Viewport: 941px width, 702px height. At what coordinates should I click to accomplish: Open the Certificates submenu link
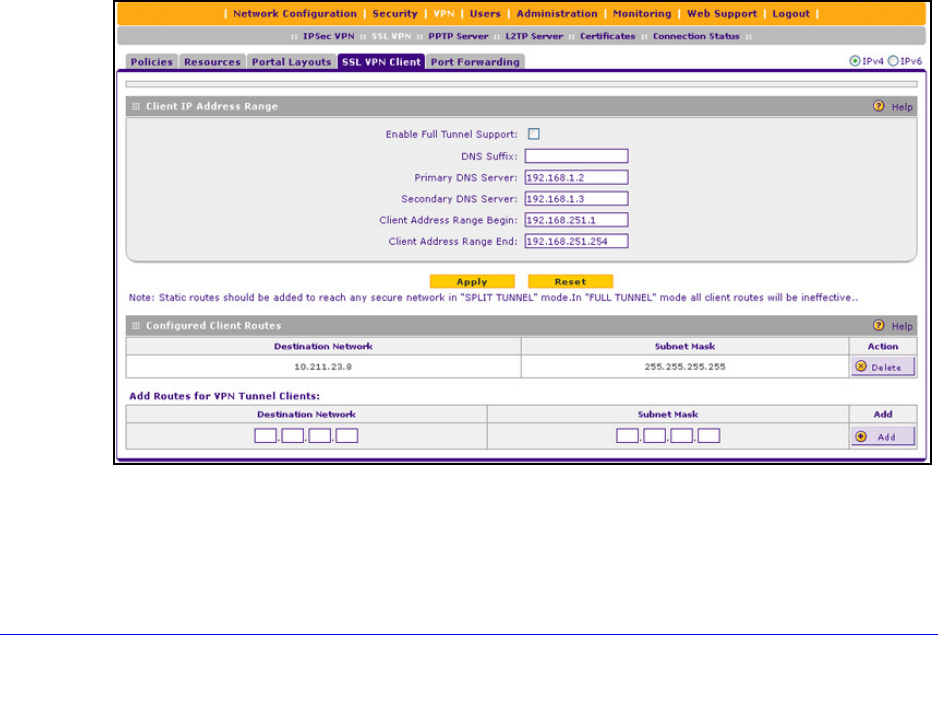coord(607,36)
